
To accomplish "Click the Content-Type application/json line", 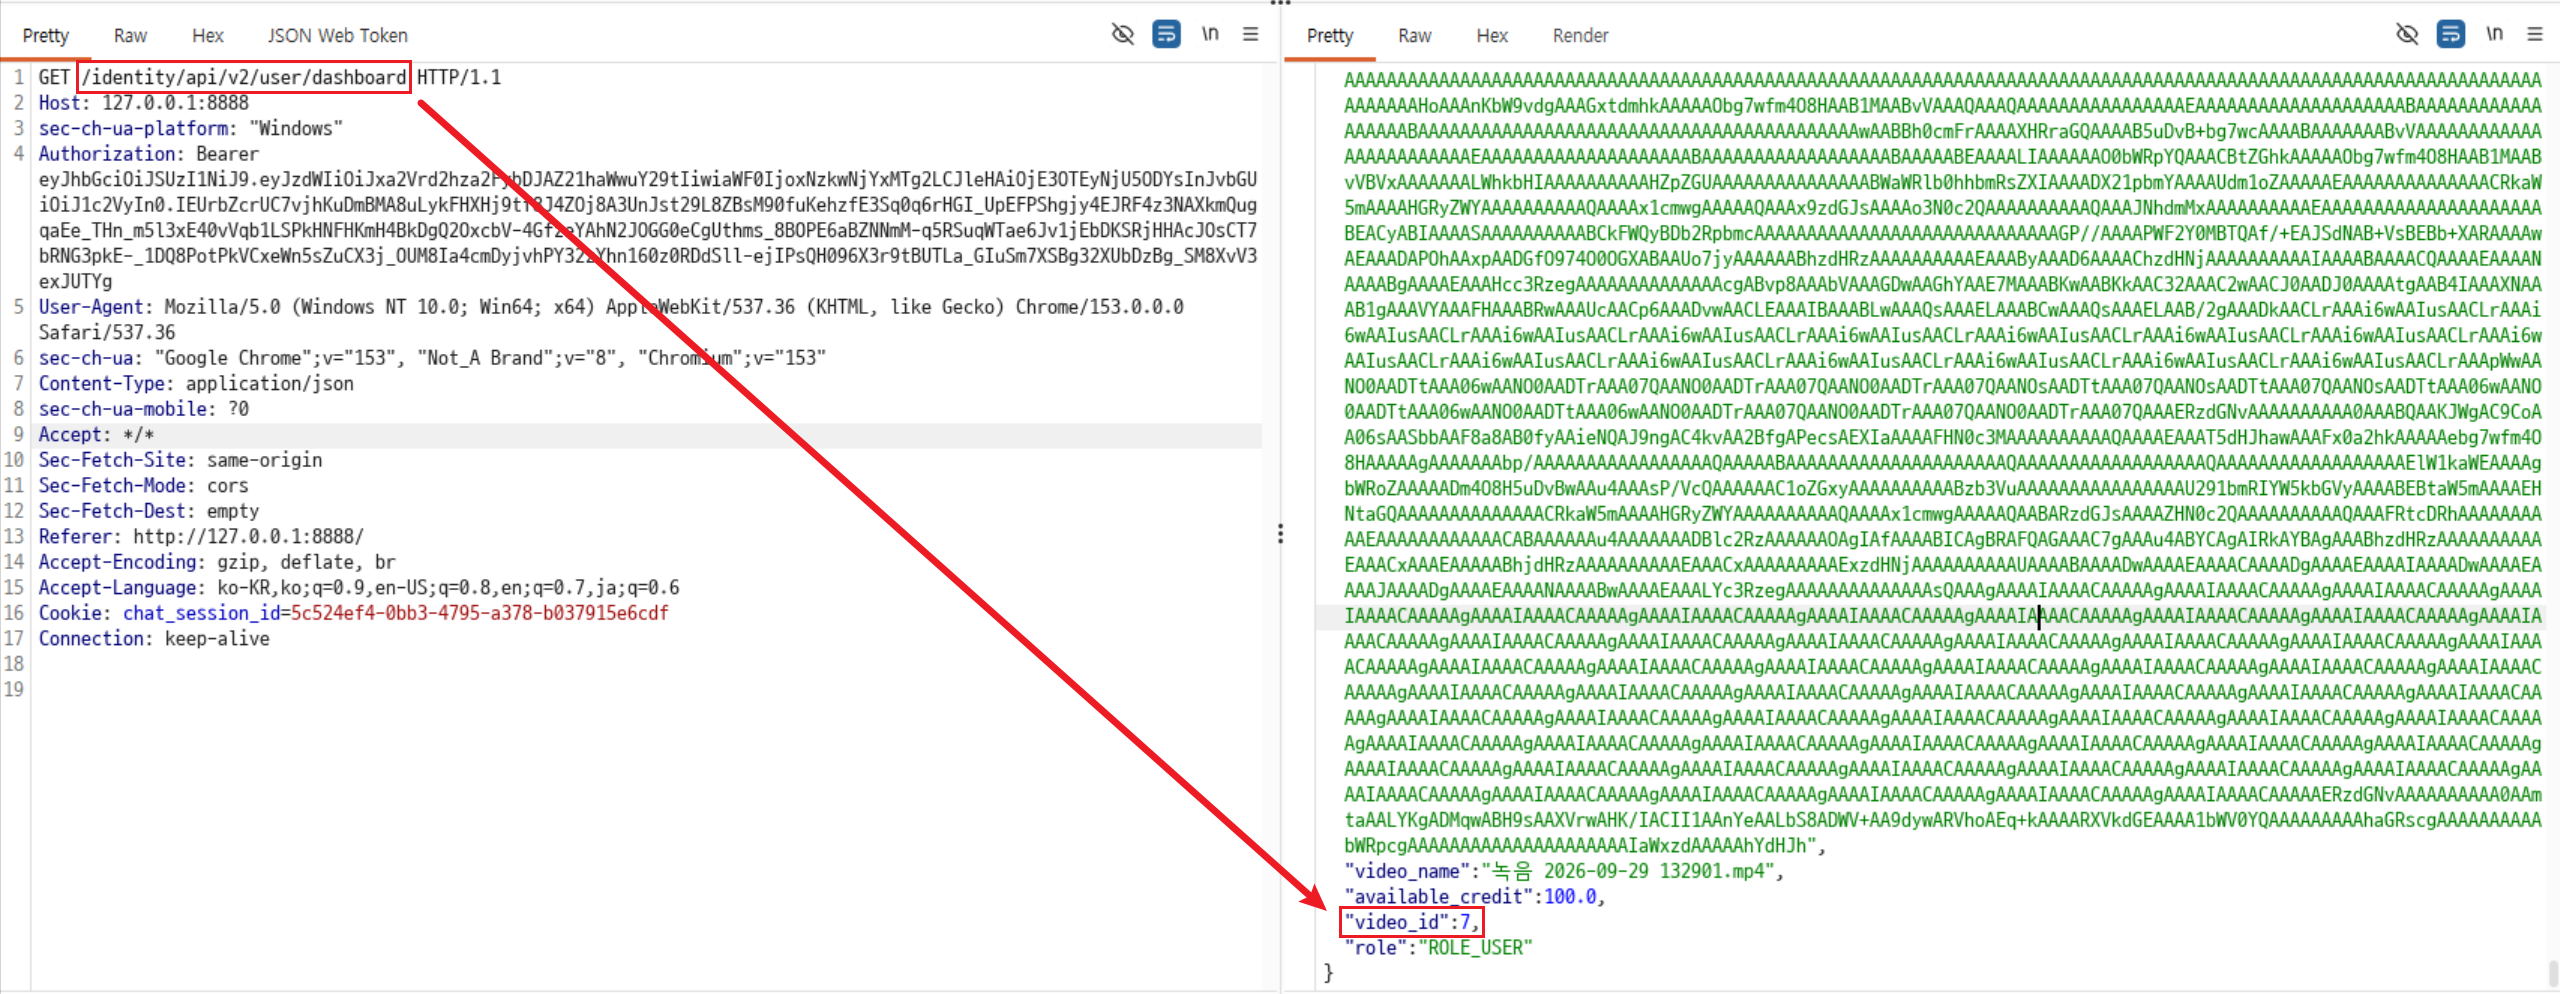I will 196,384.
